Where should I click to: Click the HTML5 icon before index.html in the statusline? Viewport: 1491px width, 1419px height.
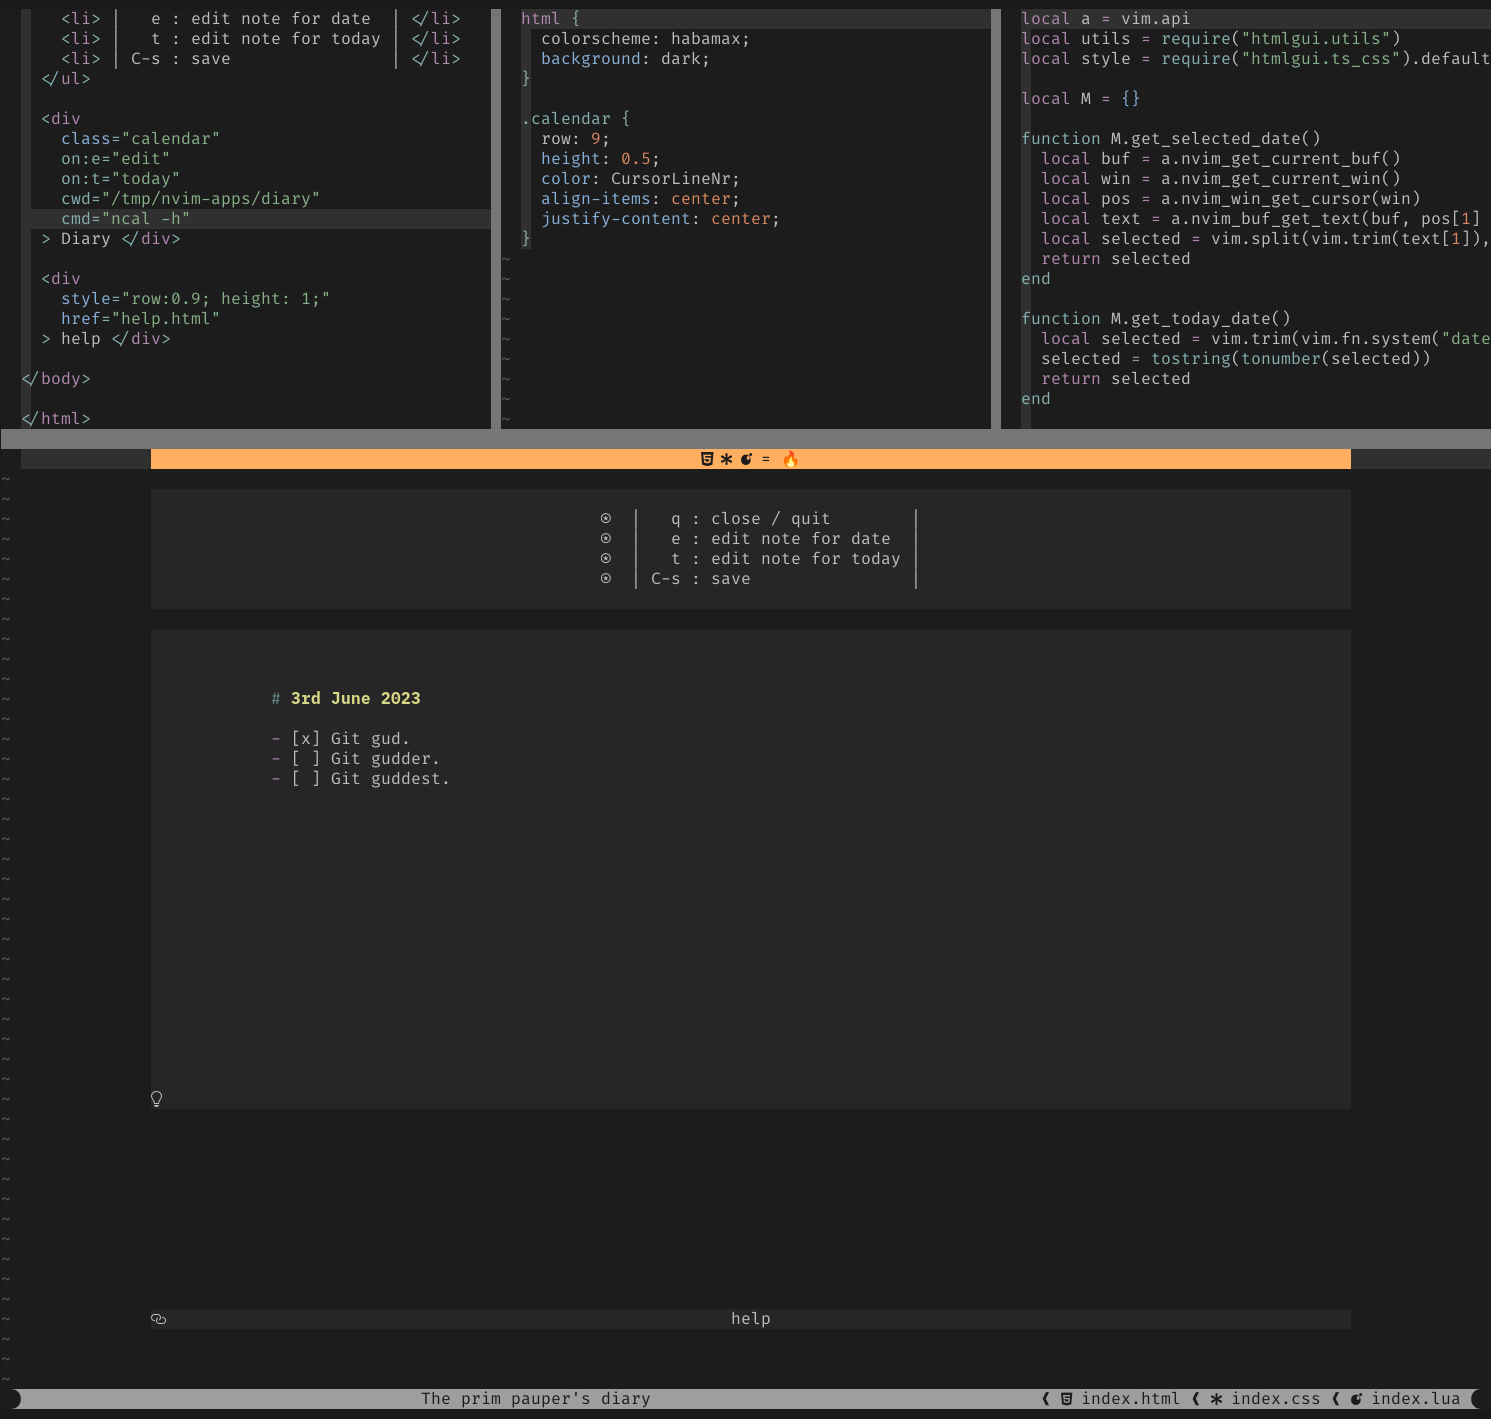point(1067,1399)
